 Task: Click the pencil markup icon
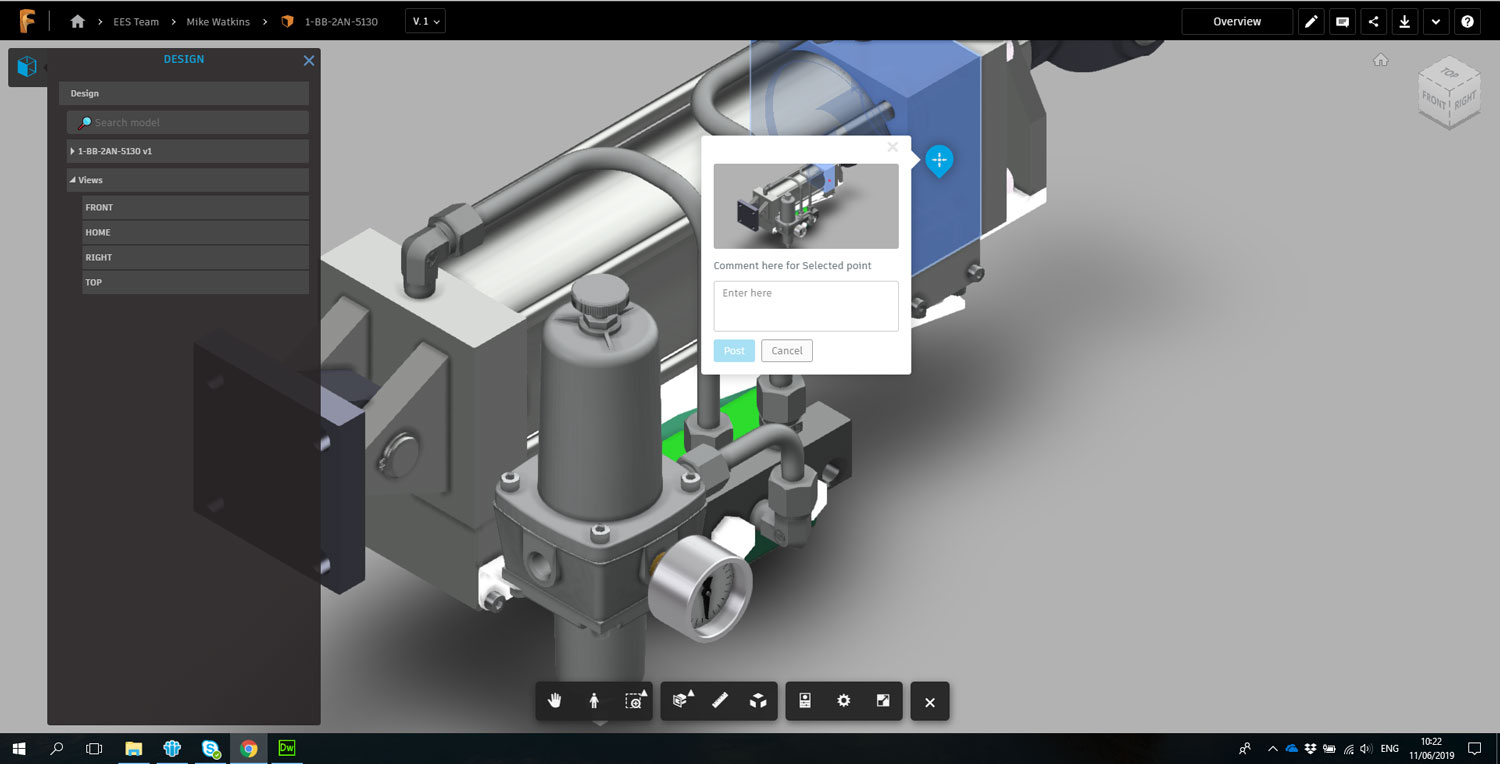coord(1311,21)
